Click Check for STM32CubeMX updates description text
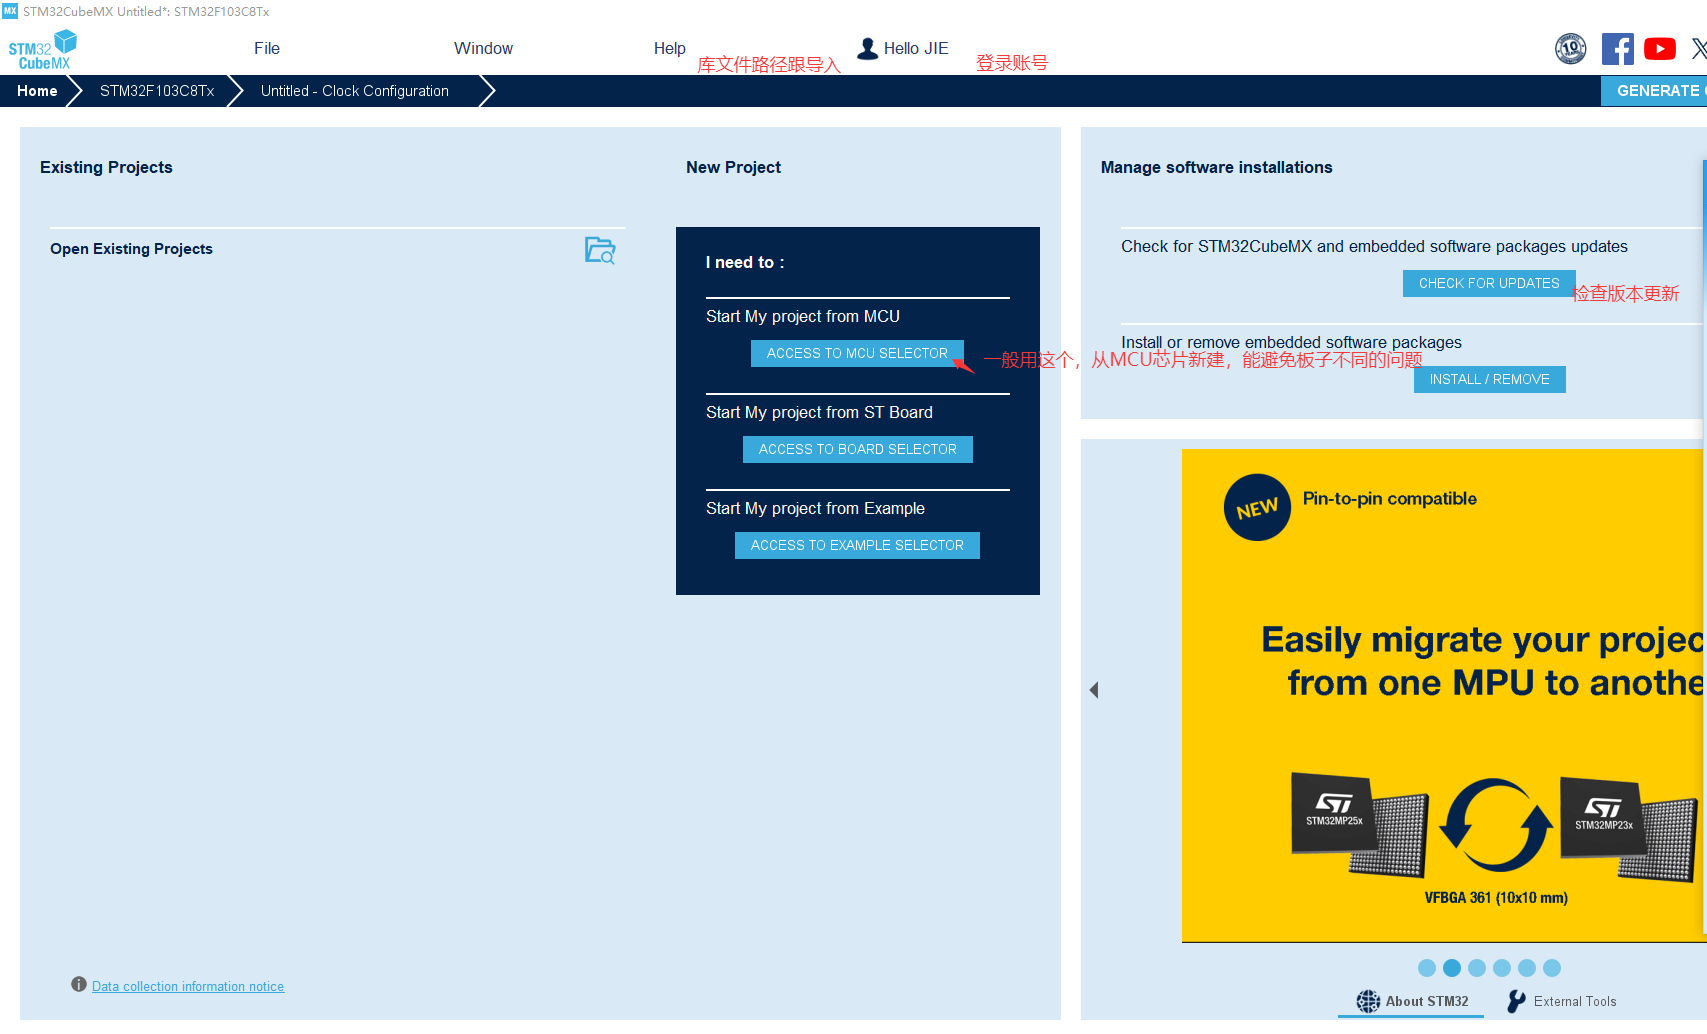 click(x=1374, y=246)
